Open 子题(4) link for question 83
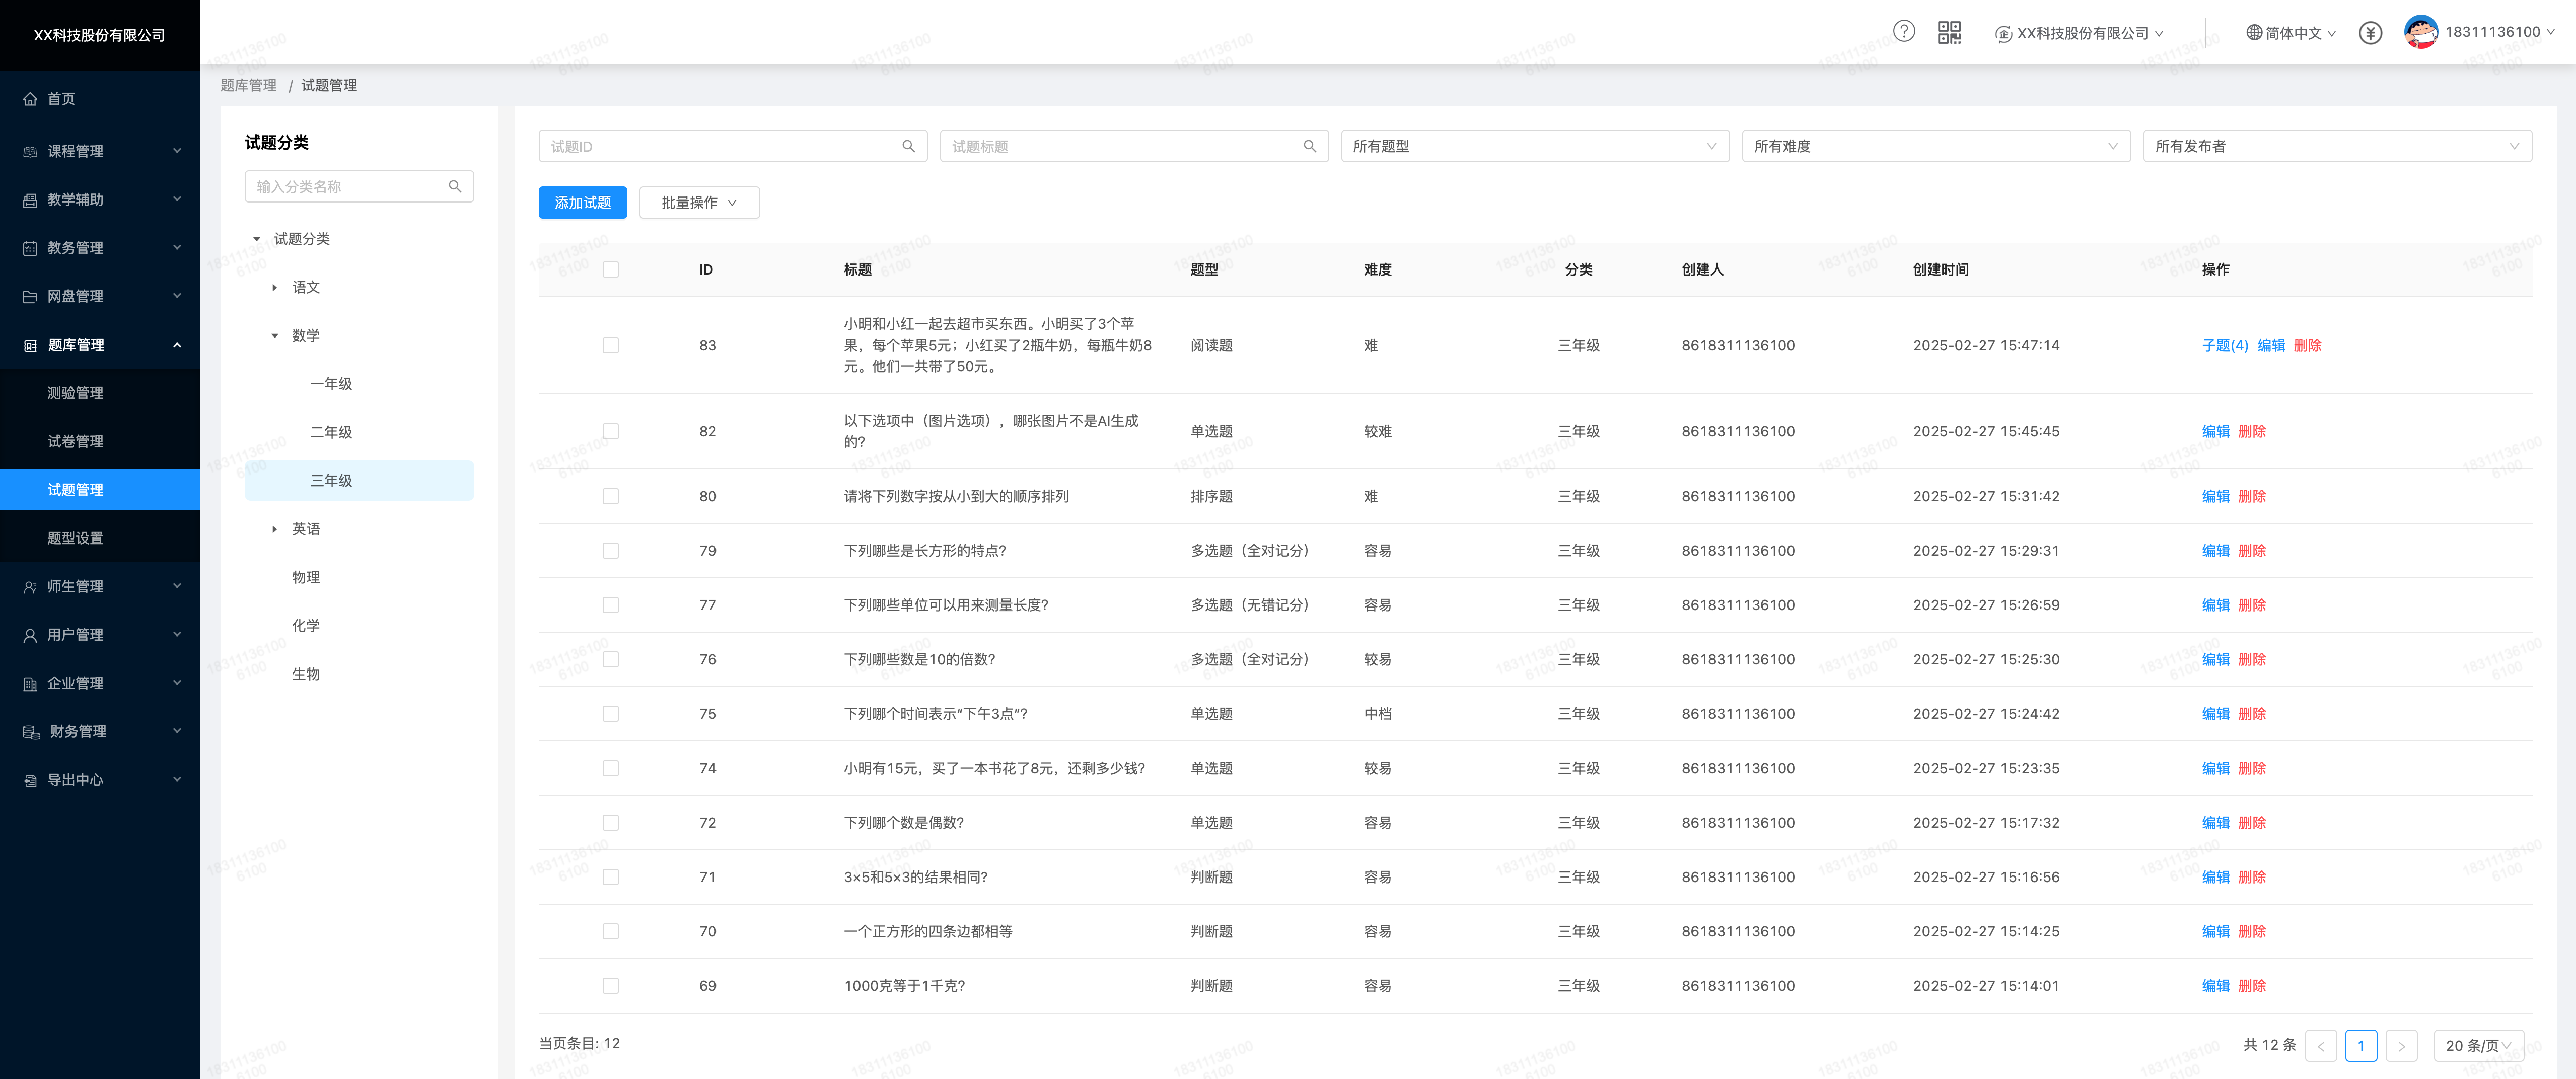Screen dimensions: 2576x1079 (2224, 345)
